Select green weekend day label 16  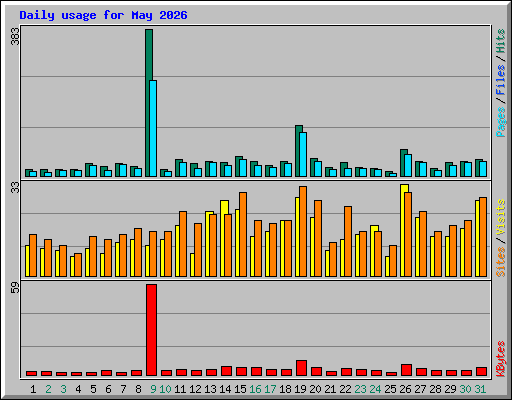coord(255,389)
